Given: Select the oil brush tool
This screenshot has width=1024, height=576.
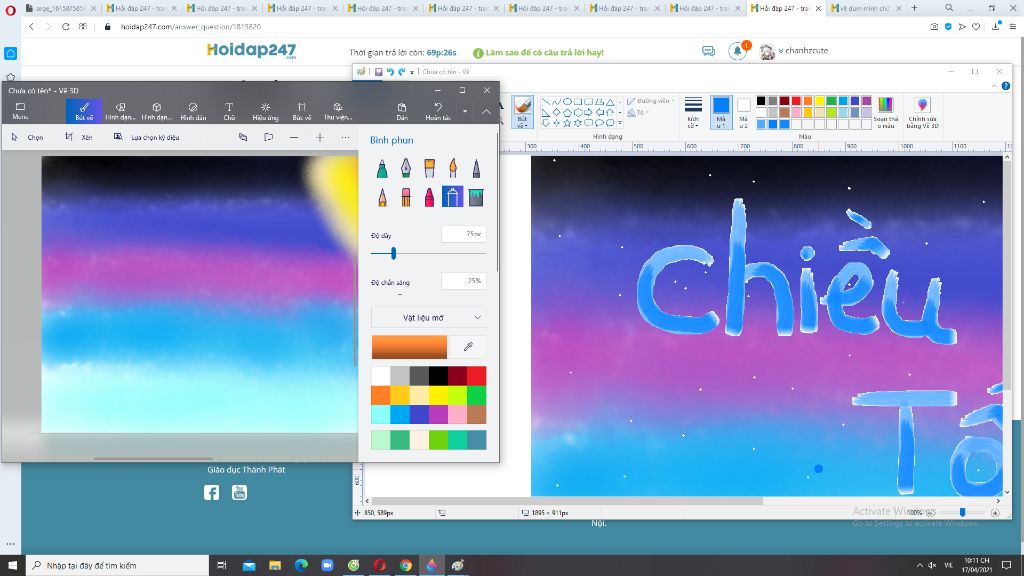Looking at the screenshot, I should click(x=429, y=168).
